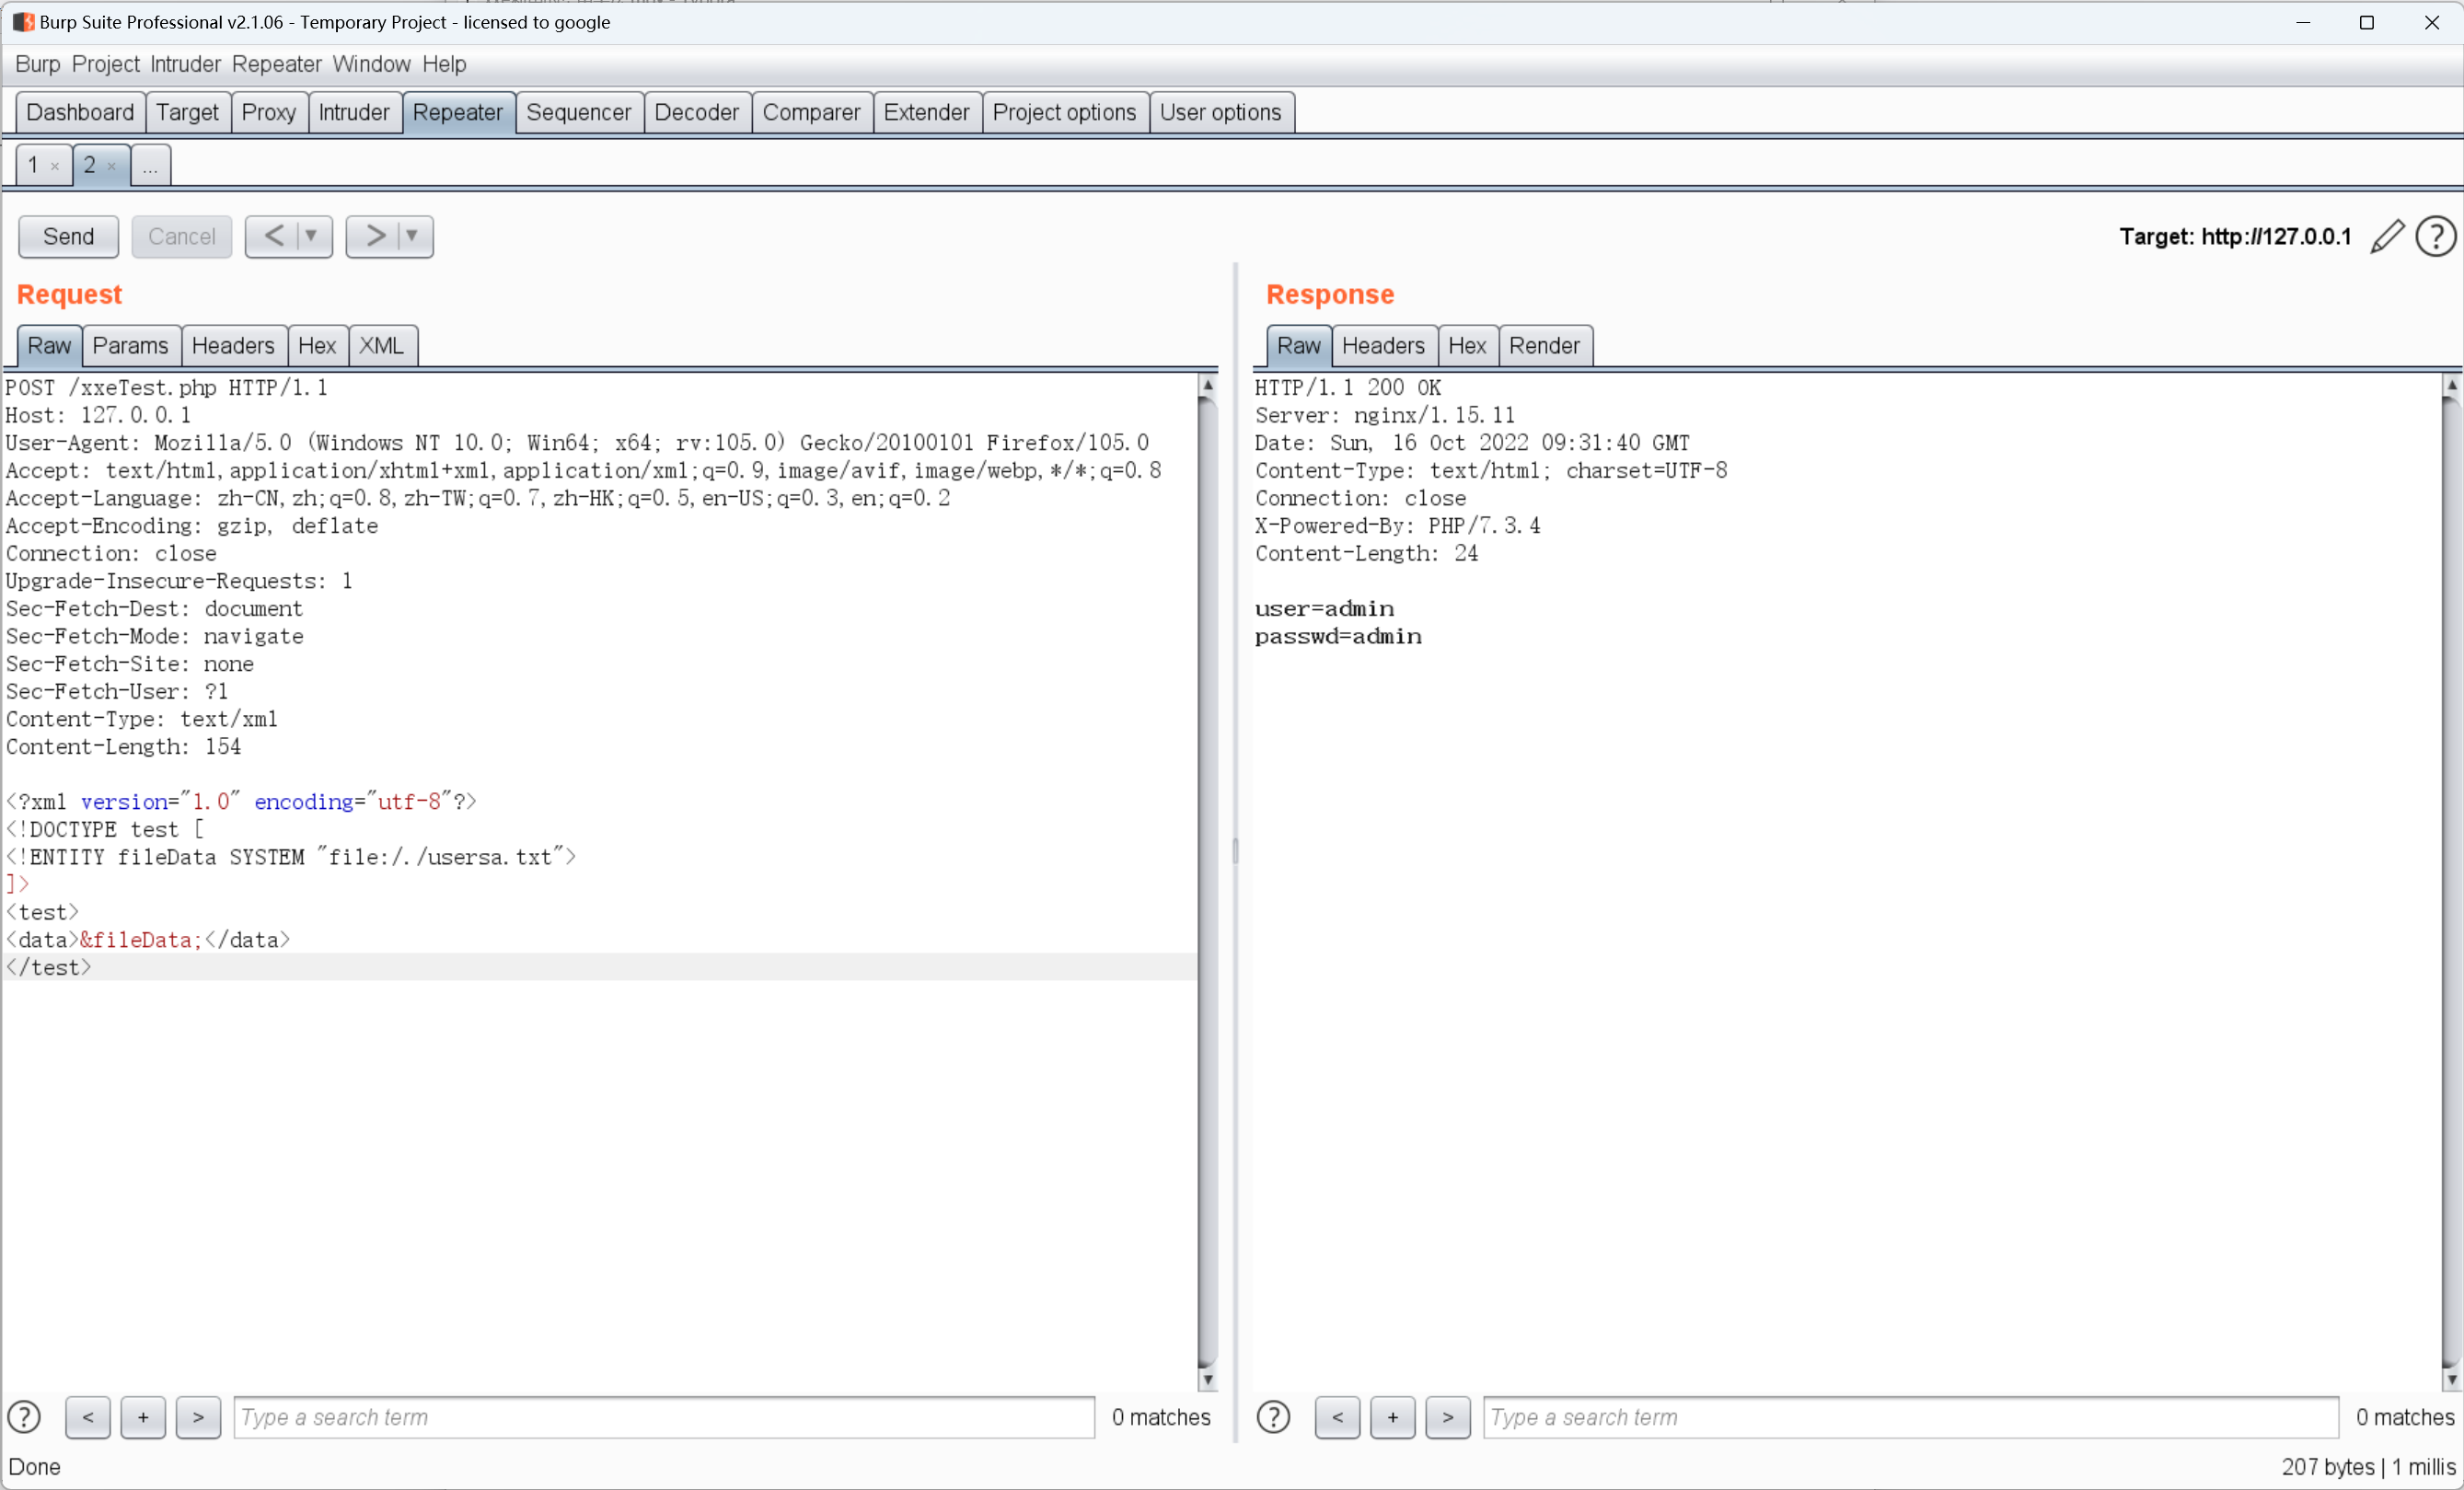Open the Repeater menu
The width and height of the screenshot is (2464, 1490).
(x=276, y=64)
